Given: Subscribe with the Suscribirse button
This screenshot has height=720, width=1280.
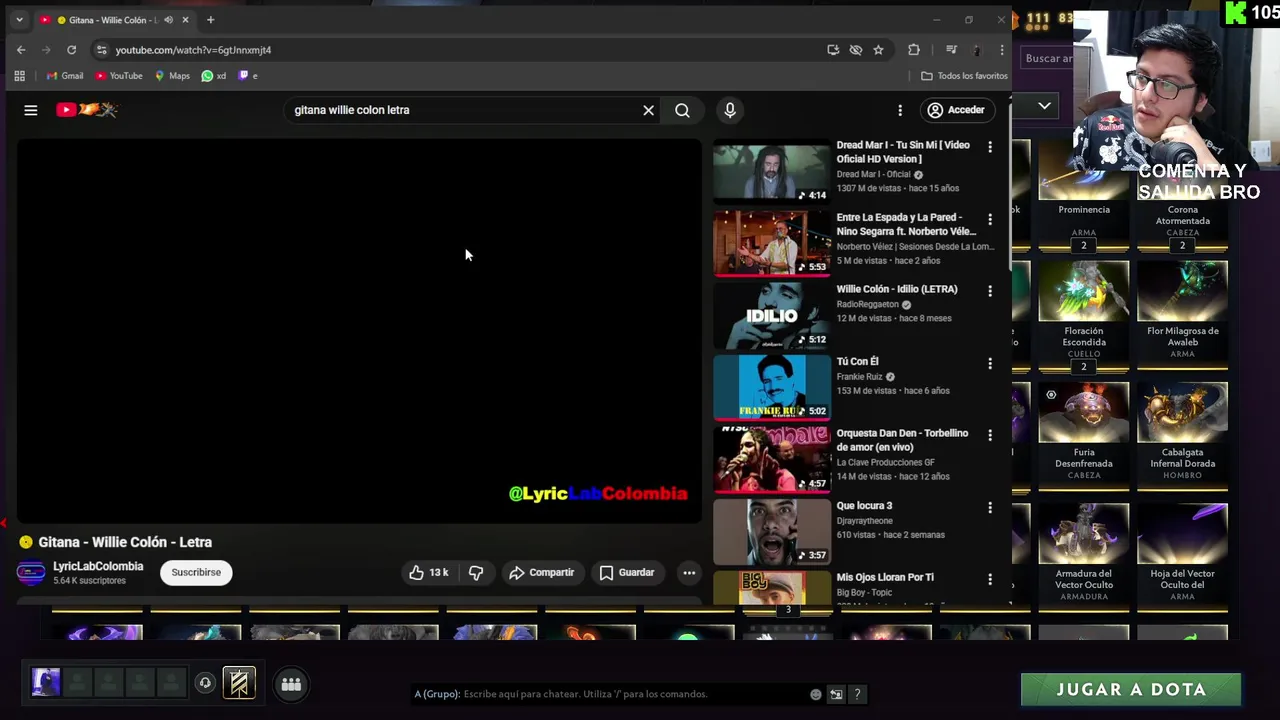Looking at the screenshot, I should click(196, 573).
